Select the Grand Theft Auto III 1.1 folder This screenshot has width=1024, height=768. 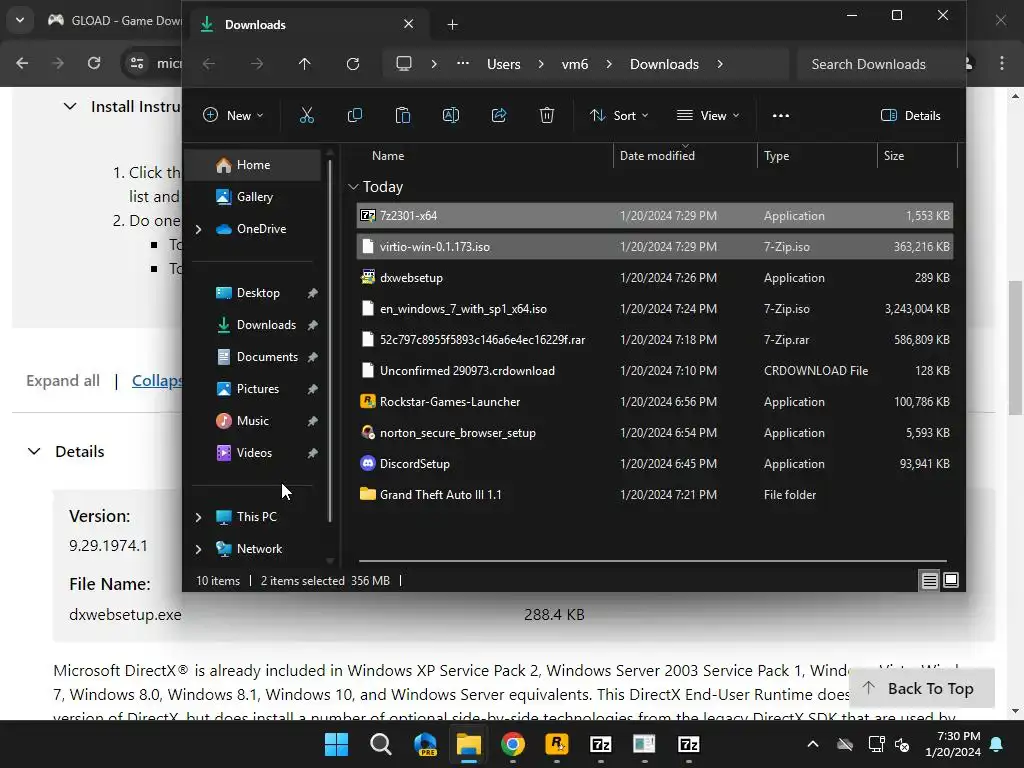tap(654, 495)
